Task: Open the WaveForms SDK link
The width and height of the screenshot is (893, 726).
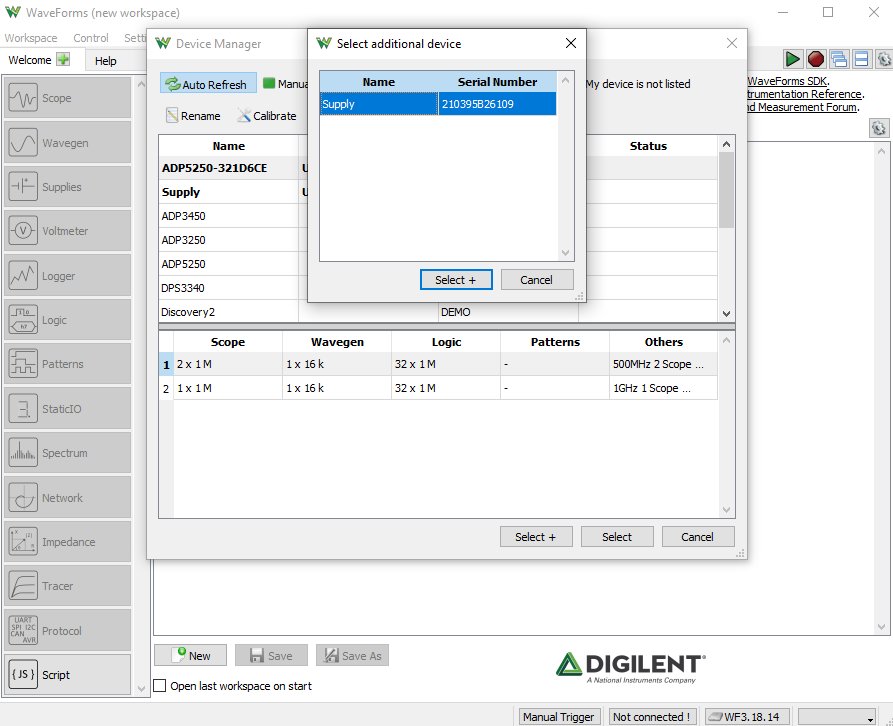Action: click(787, 81)
